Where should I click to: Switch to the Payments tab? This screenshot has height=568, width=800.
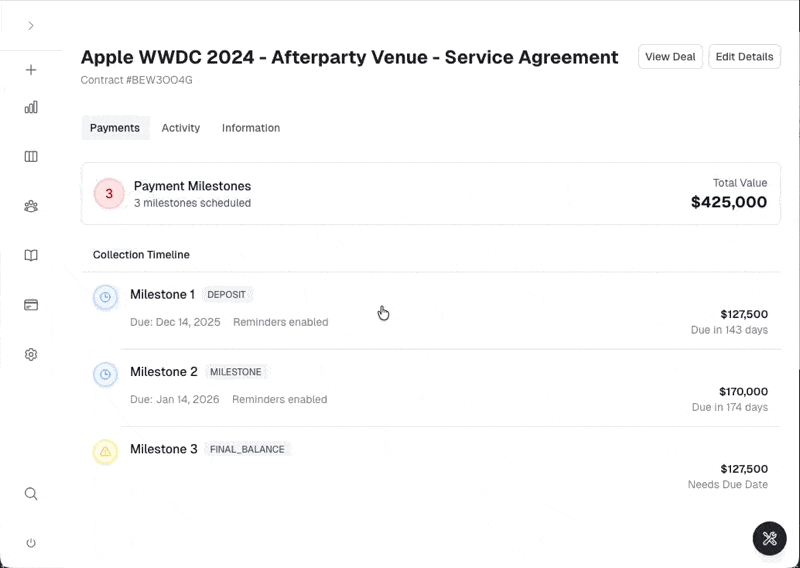[x=115, y=128]
